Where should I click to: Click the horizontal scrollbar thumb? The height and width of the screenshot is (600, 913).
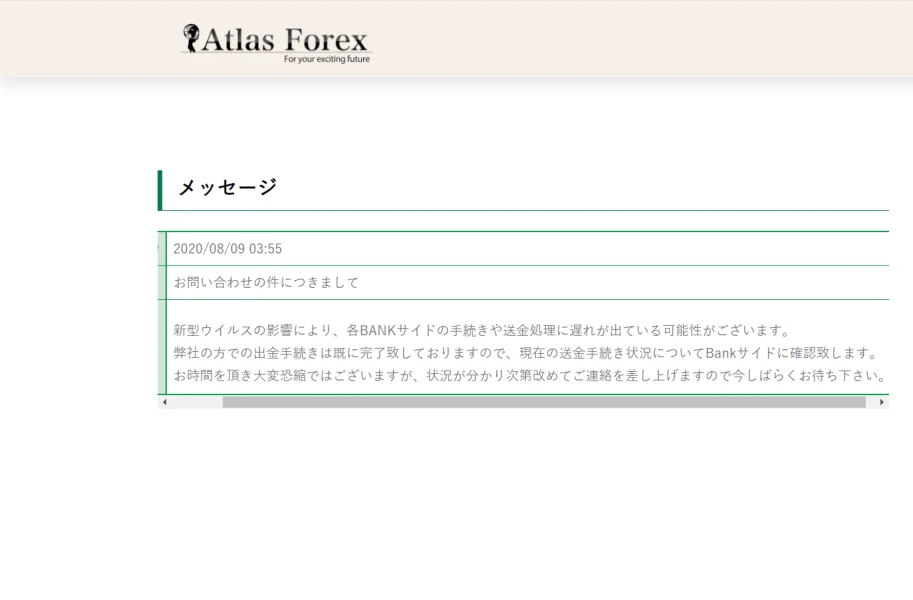543,402
